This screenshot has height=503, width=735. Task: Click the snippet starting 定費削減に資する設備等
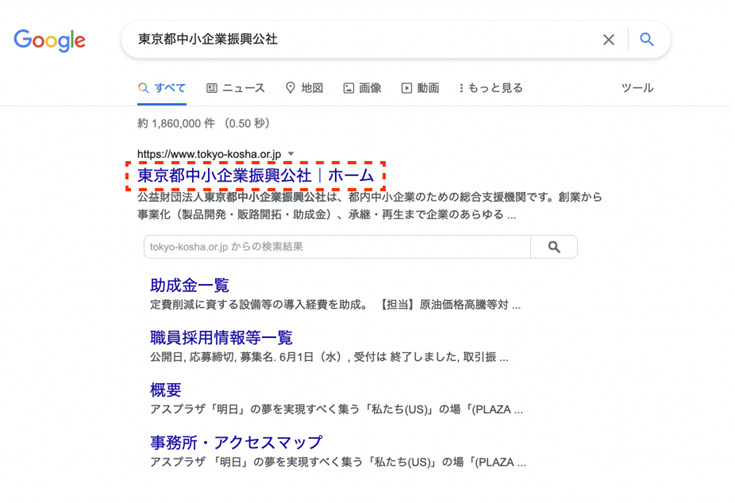point(335,305)
